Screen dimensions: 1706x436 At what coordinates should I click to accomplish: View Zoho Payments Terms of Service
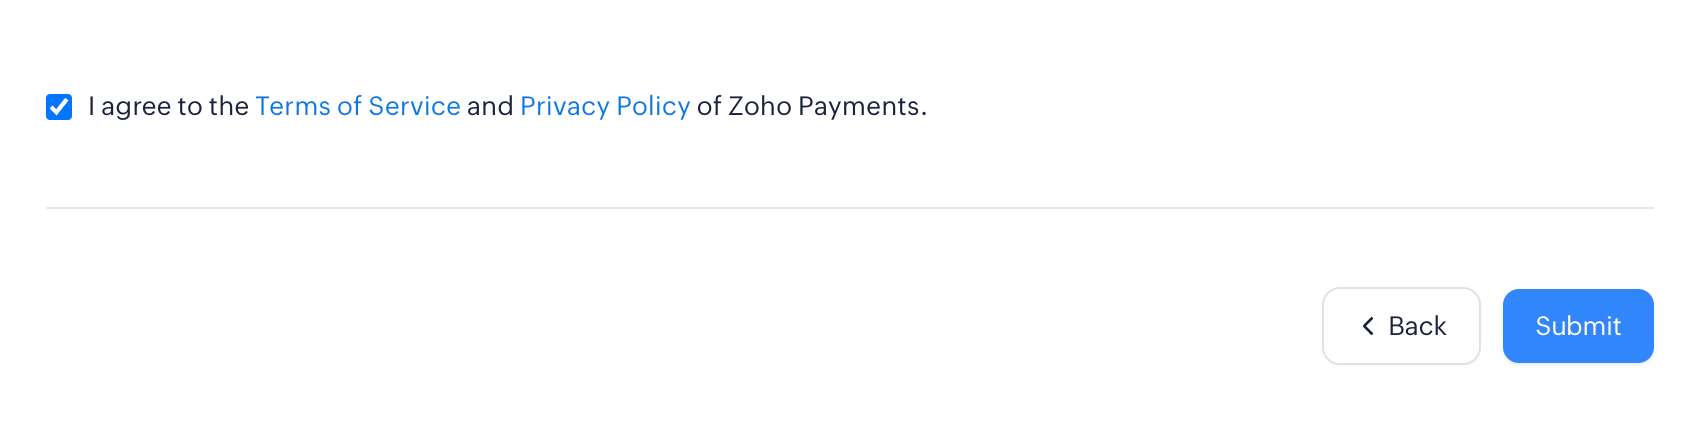tap(358, 106)
